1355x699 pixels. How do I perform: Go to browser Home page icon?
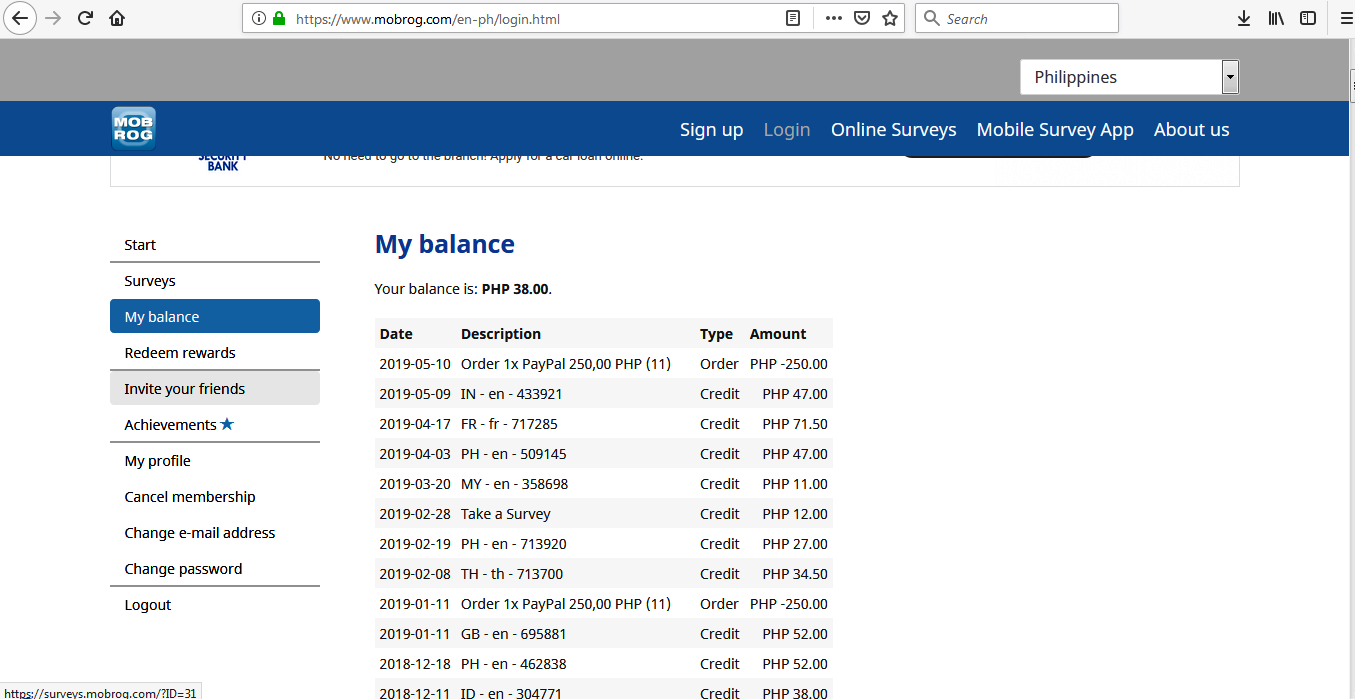(x=117, y=18)
